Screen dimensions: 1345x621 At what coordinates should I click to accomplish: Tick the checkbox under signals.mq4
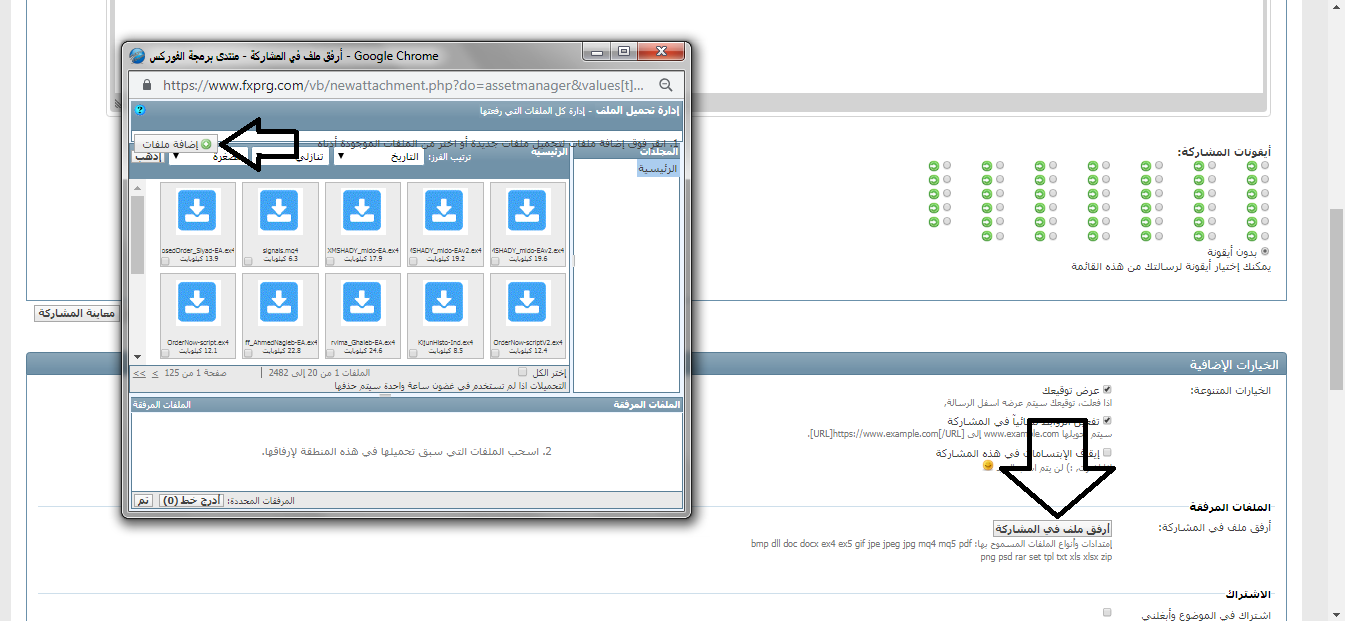(248, 261)
